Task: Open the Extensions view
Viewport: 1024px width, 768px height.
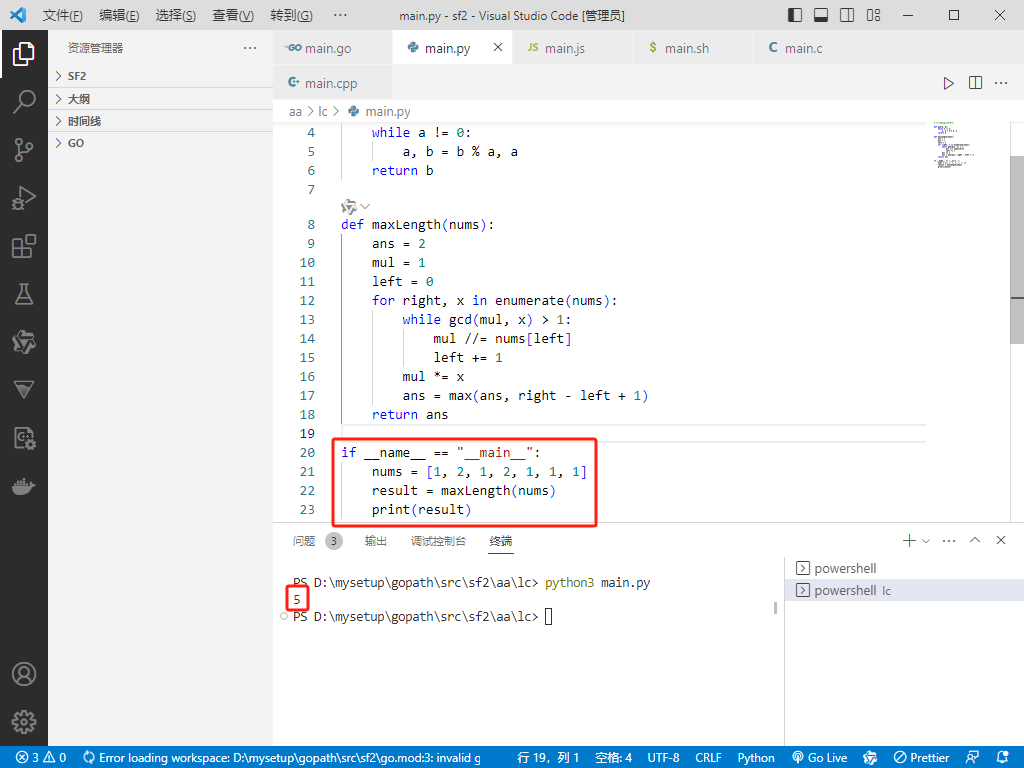Action: [x=24, y=246]
